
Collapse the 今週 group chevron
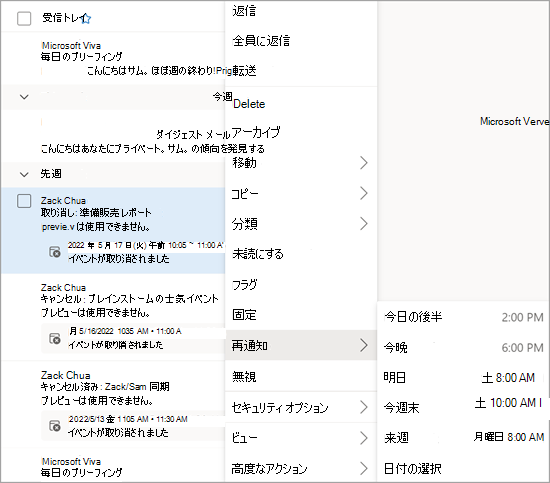pos(24,97)
